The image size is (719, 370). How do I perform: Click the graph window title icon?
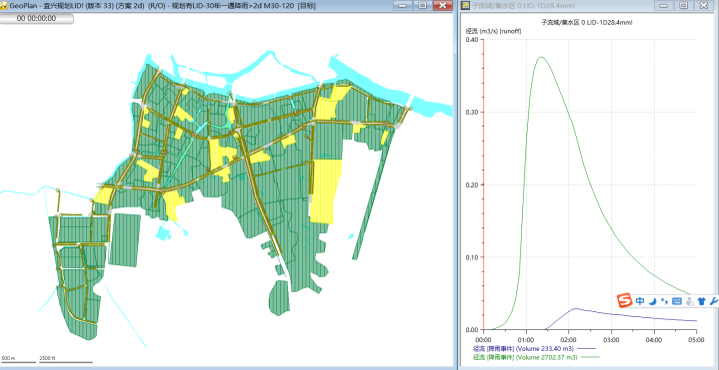pyautogui.click(x=465, y=6)
